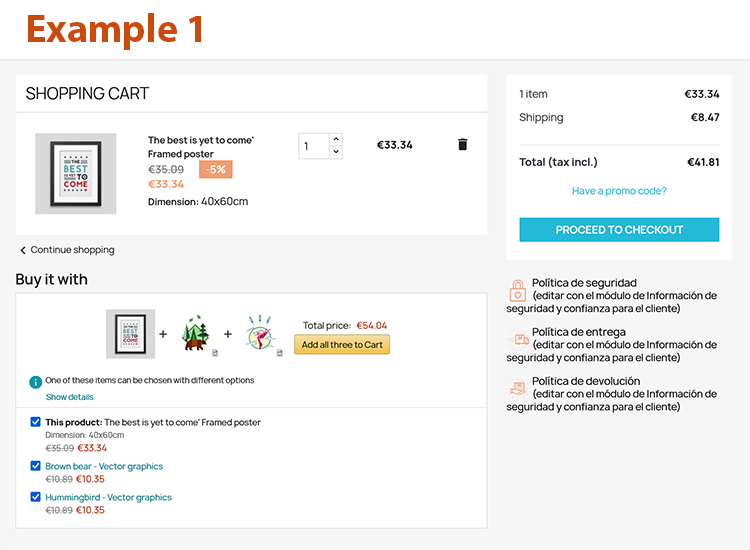Uncheck the Hummingbird Vector graphics checkbox
This screenshot has width=750, height=550.
(36, 497)
